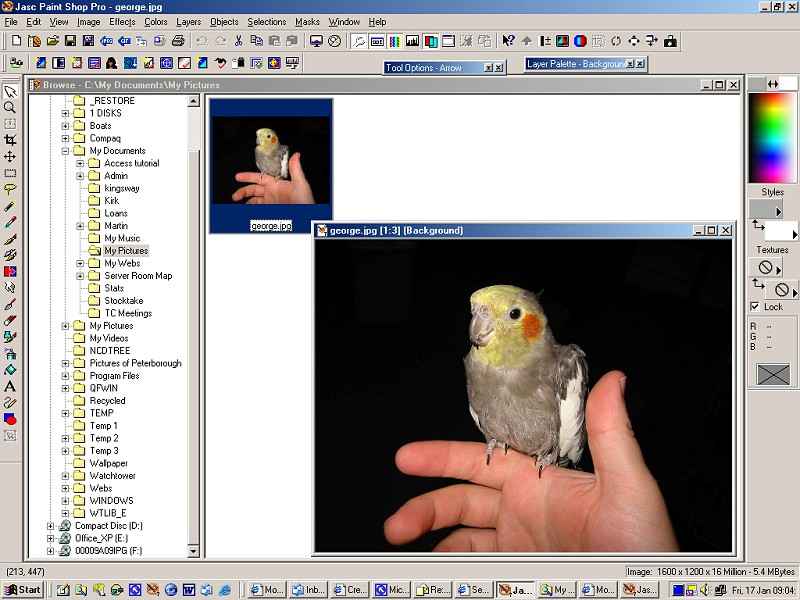Screen dimensions: 800x600
Task: Select the Server Room Map folder
Action: click(138, 276)
